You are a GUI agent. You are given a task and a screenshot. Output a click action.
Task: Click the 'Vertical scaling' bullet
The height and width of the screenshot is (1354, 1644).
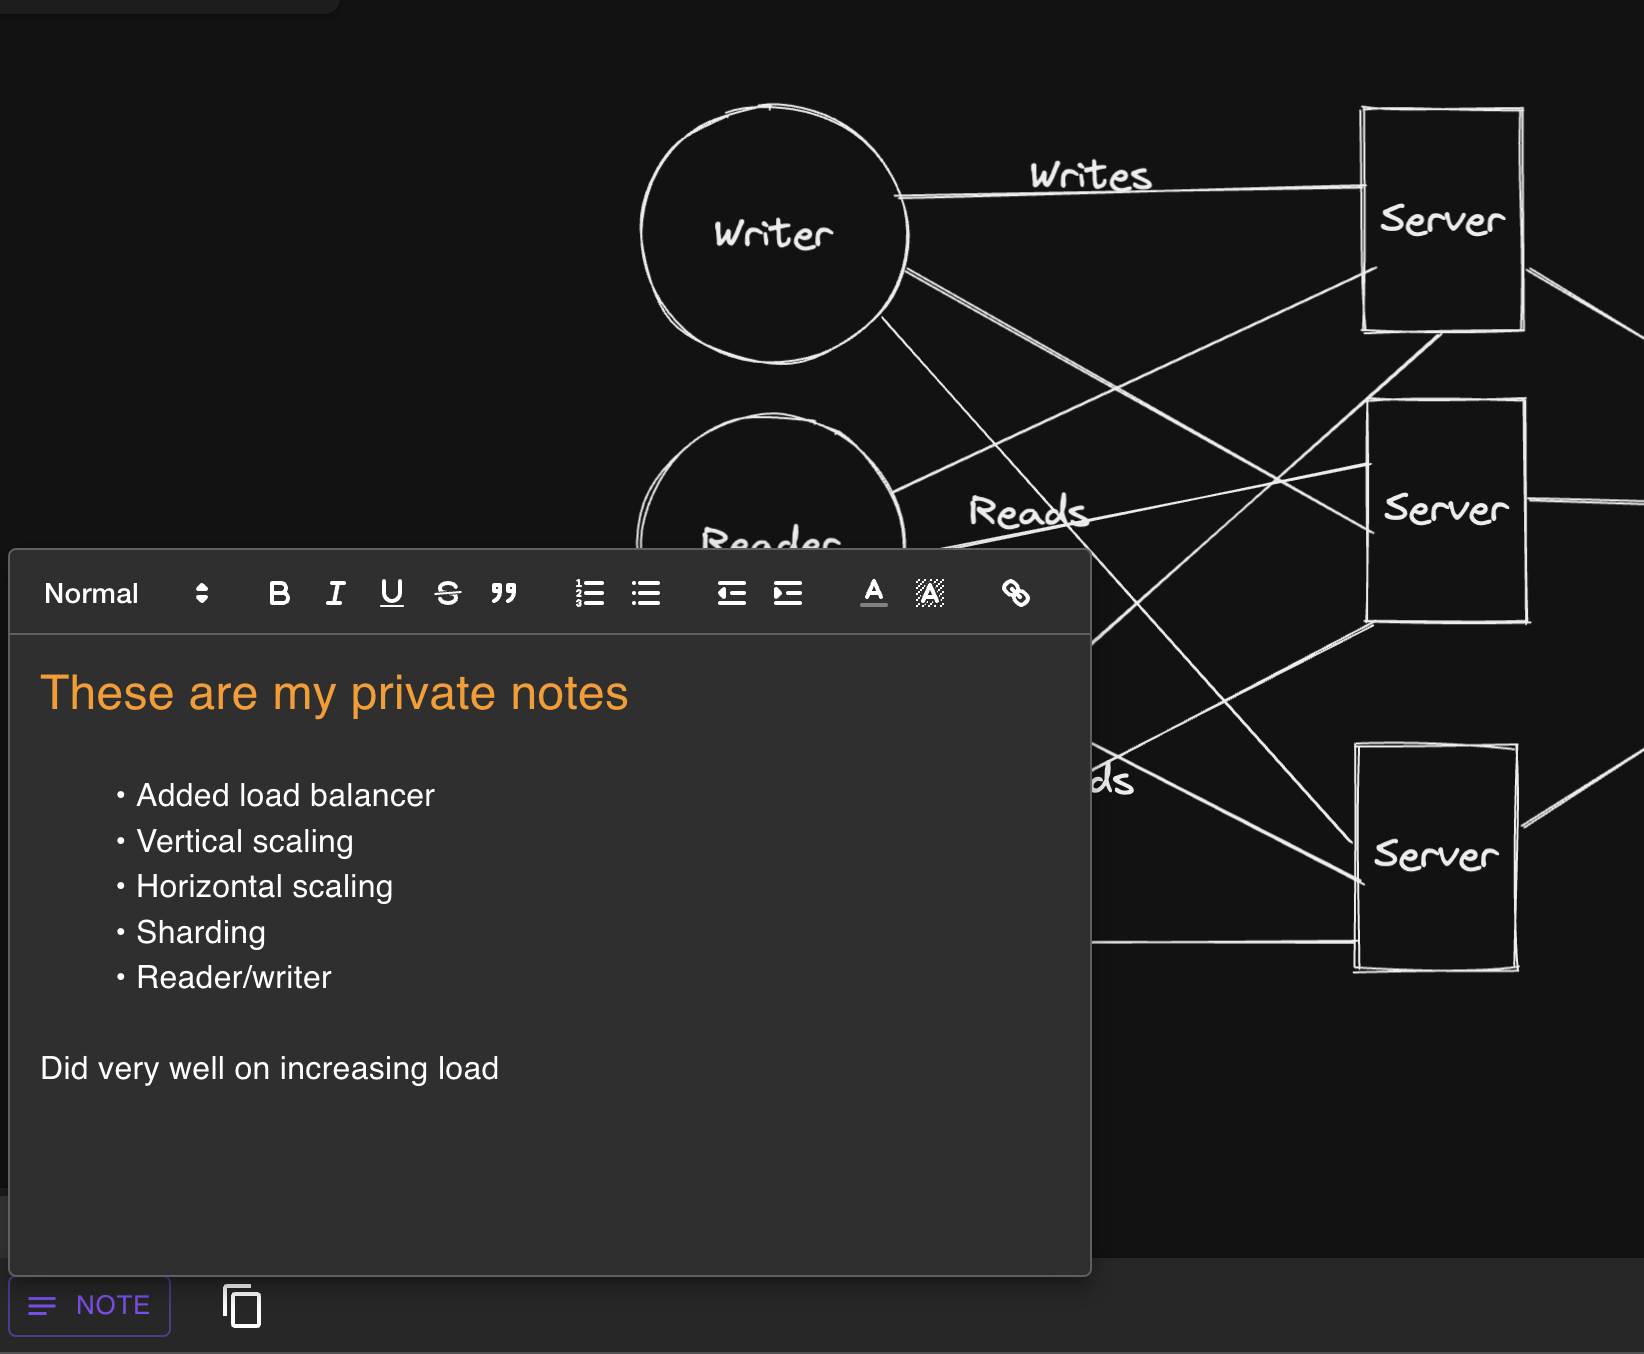[244, 841]
